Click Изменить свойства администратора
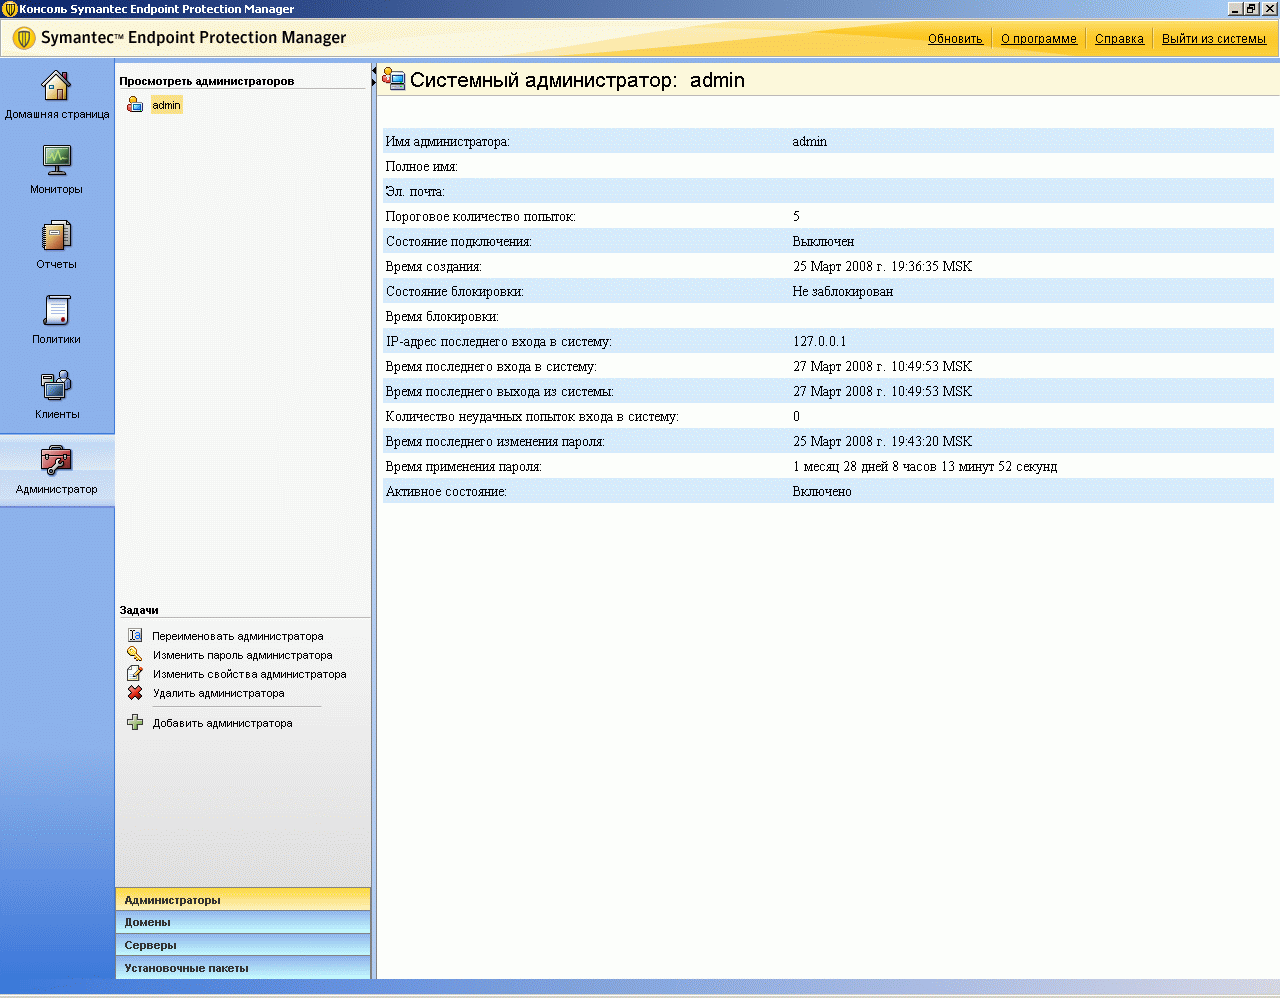This screenshot has height=998, width=1280. 249,674
